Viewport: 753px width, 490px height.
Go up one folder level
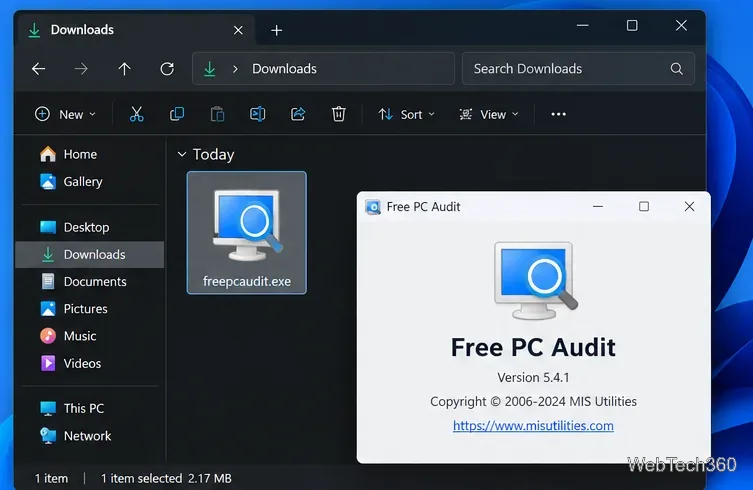point(124,69)
